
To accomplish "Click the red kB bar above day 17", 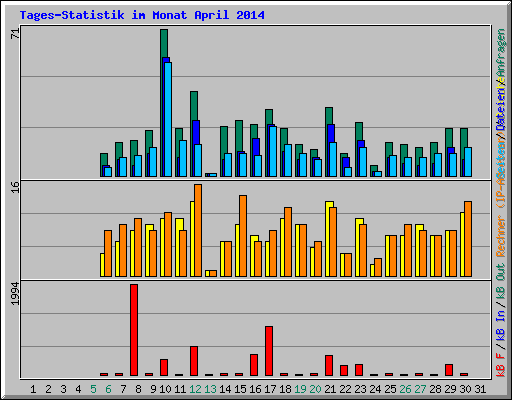I will tap(269, 351).
